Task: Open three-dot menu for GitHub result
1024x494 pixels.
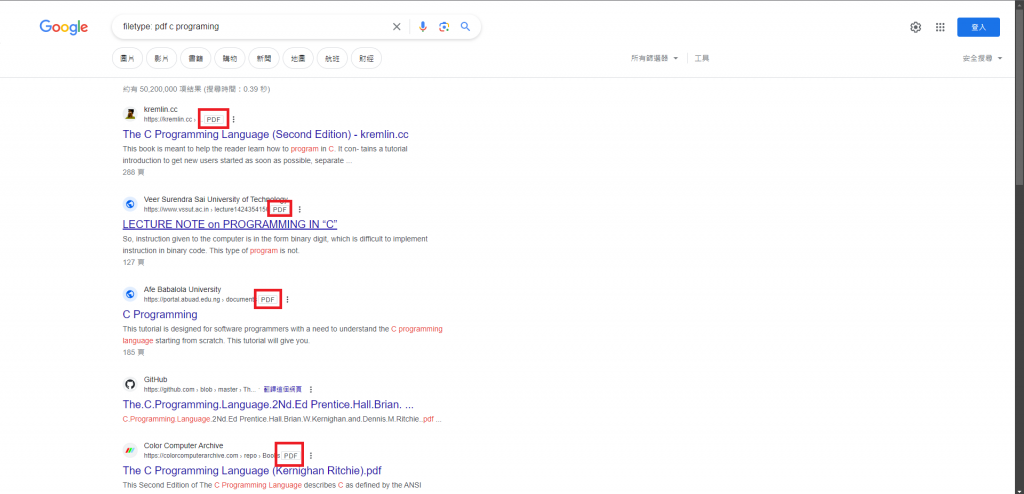Action: pyautogui.click(x=311, y=389)
